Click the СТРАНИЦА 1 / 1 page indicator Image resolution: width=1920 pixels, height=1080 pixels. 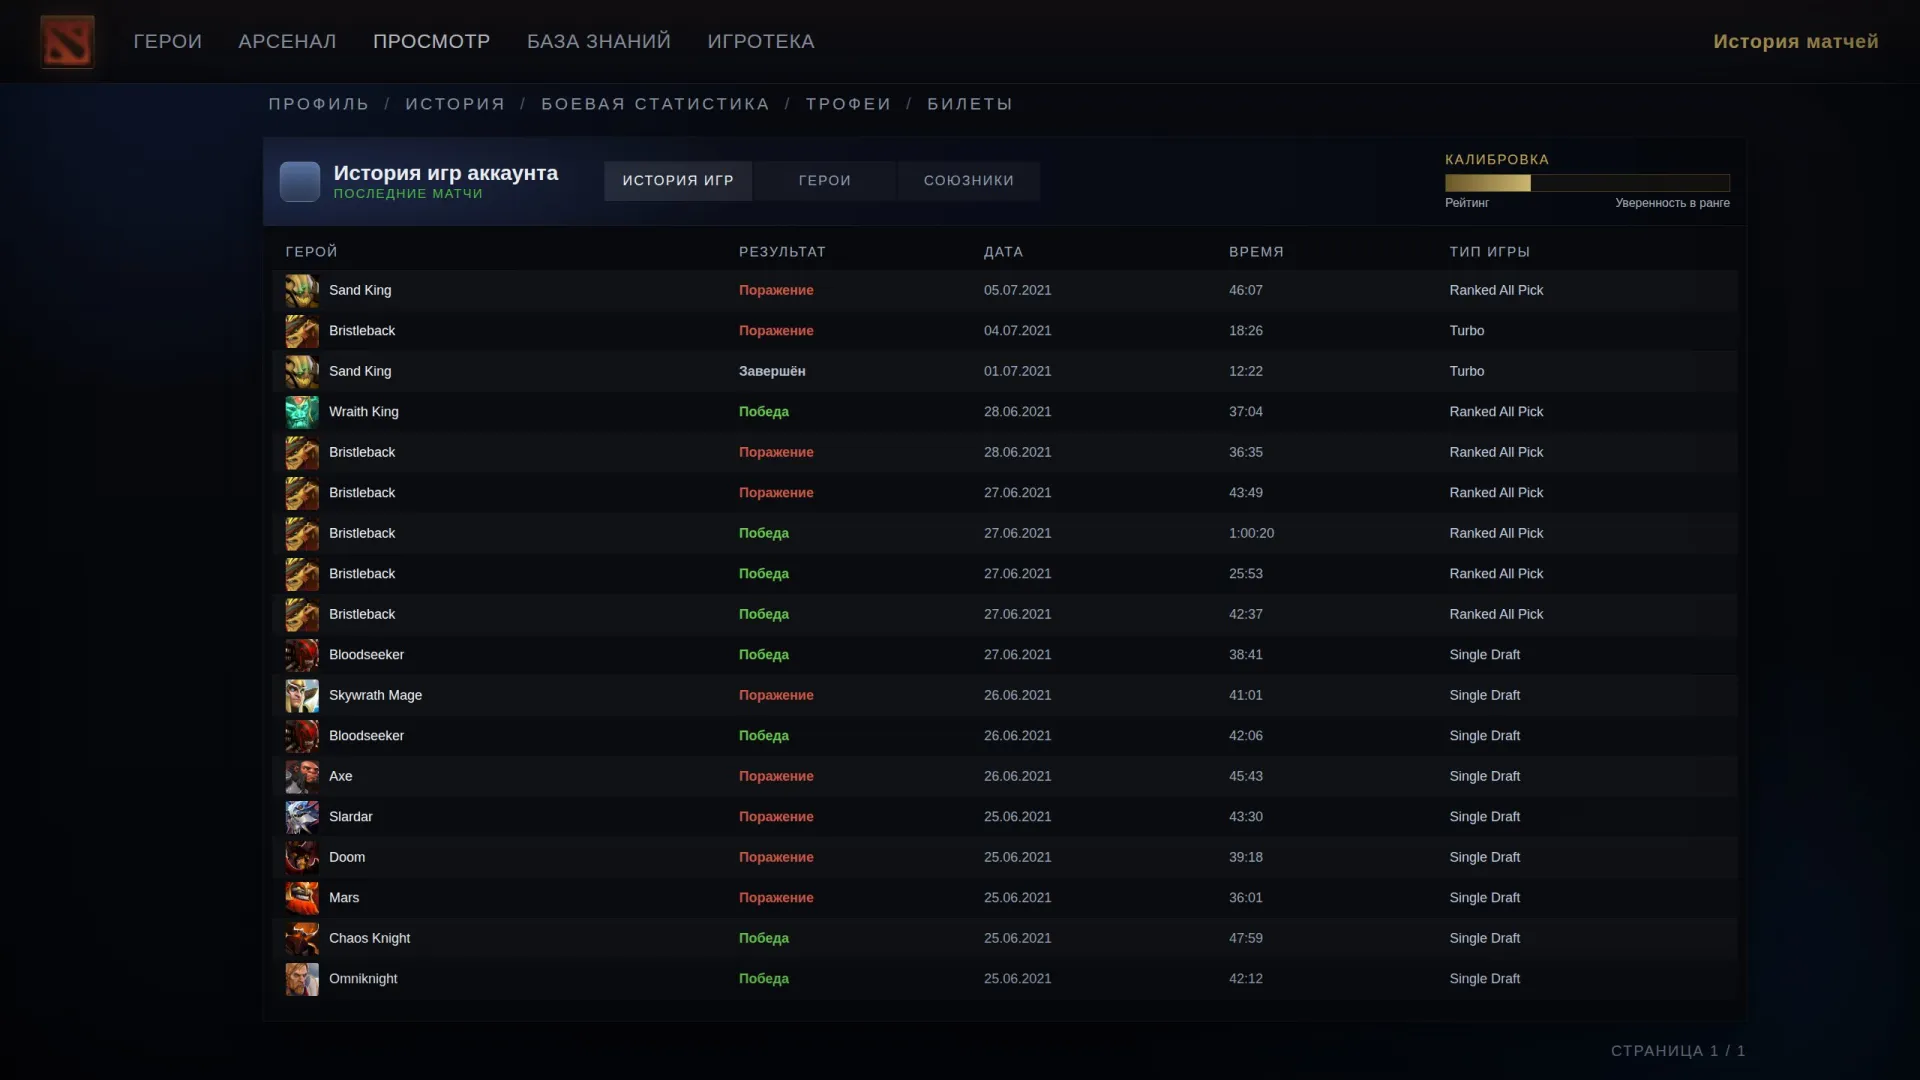[1678, 1051]
